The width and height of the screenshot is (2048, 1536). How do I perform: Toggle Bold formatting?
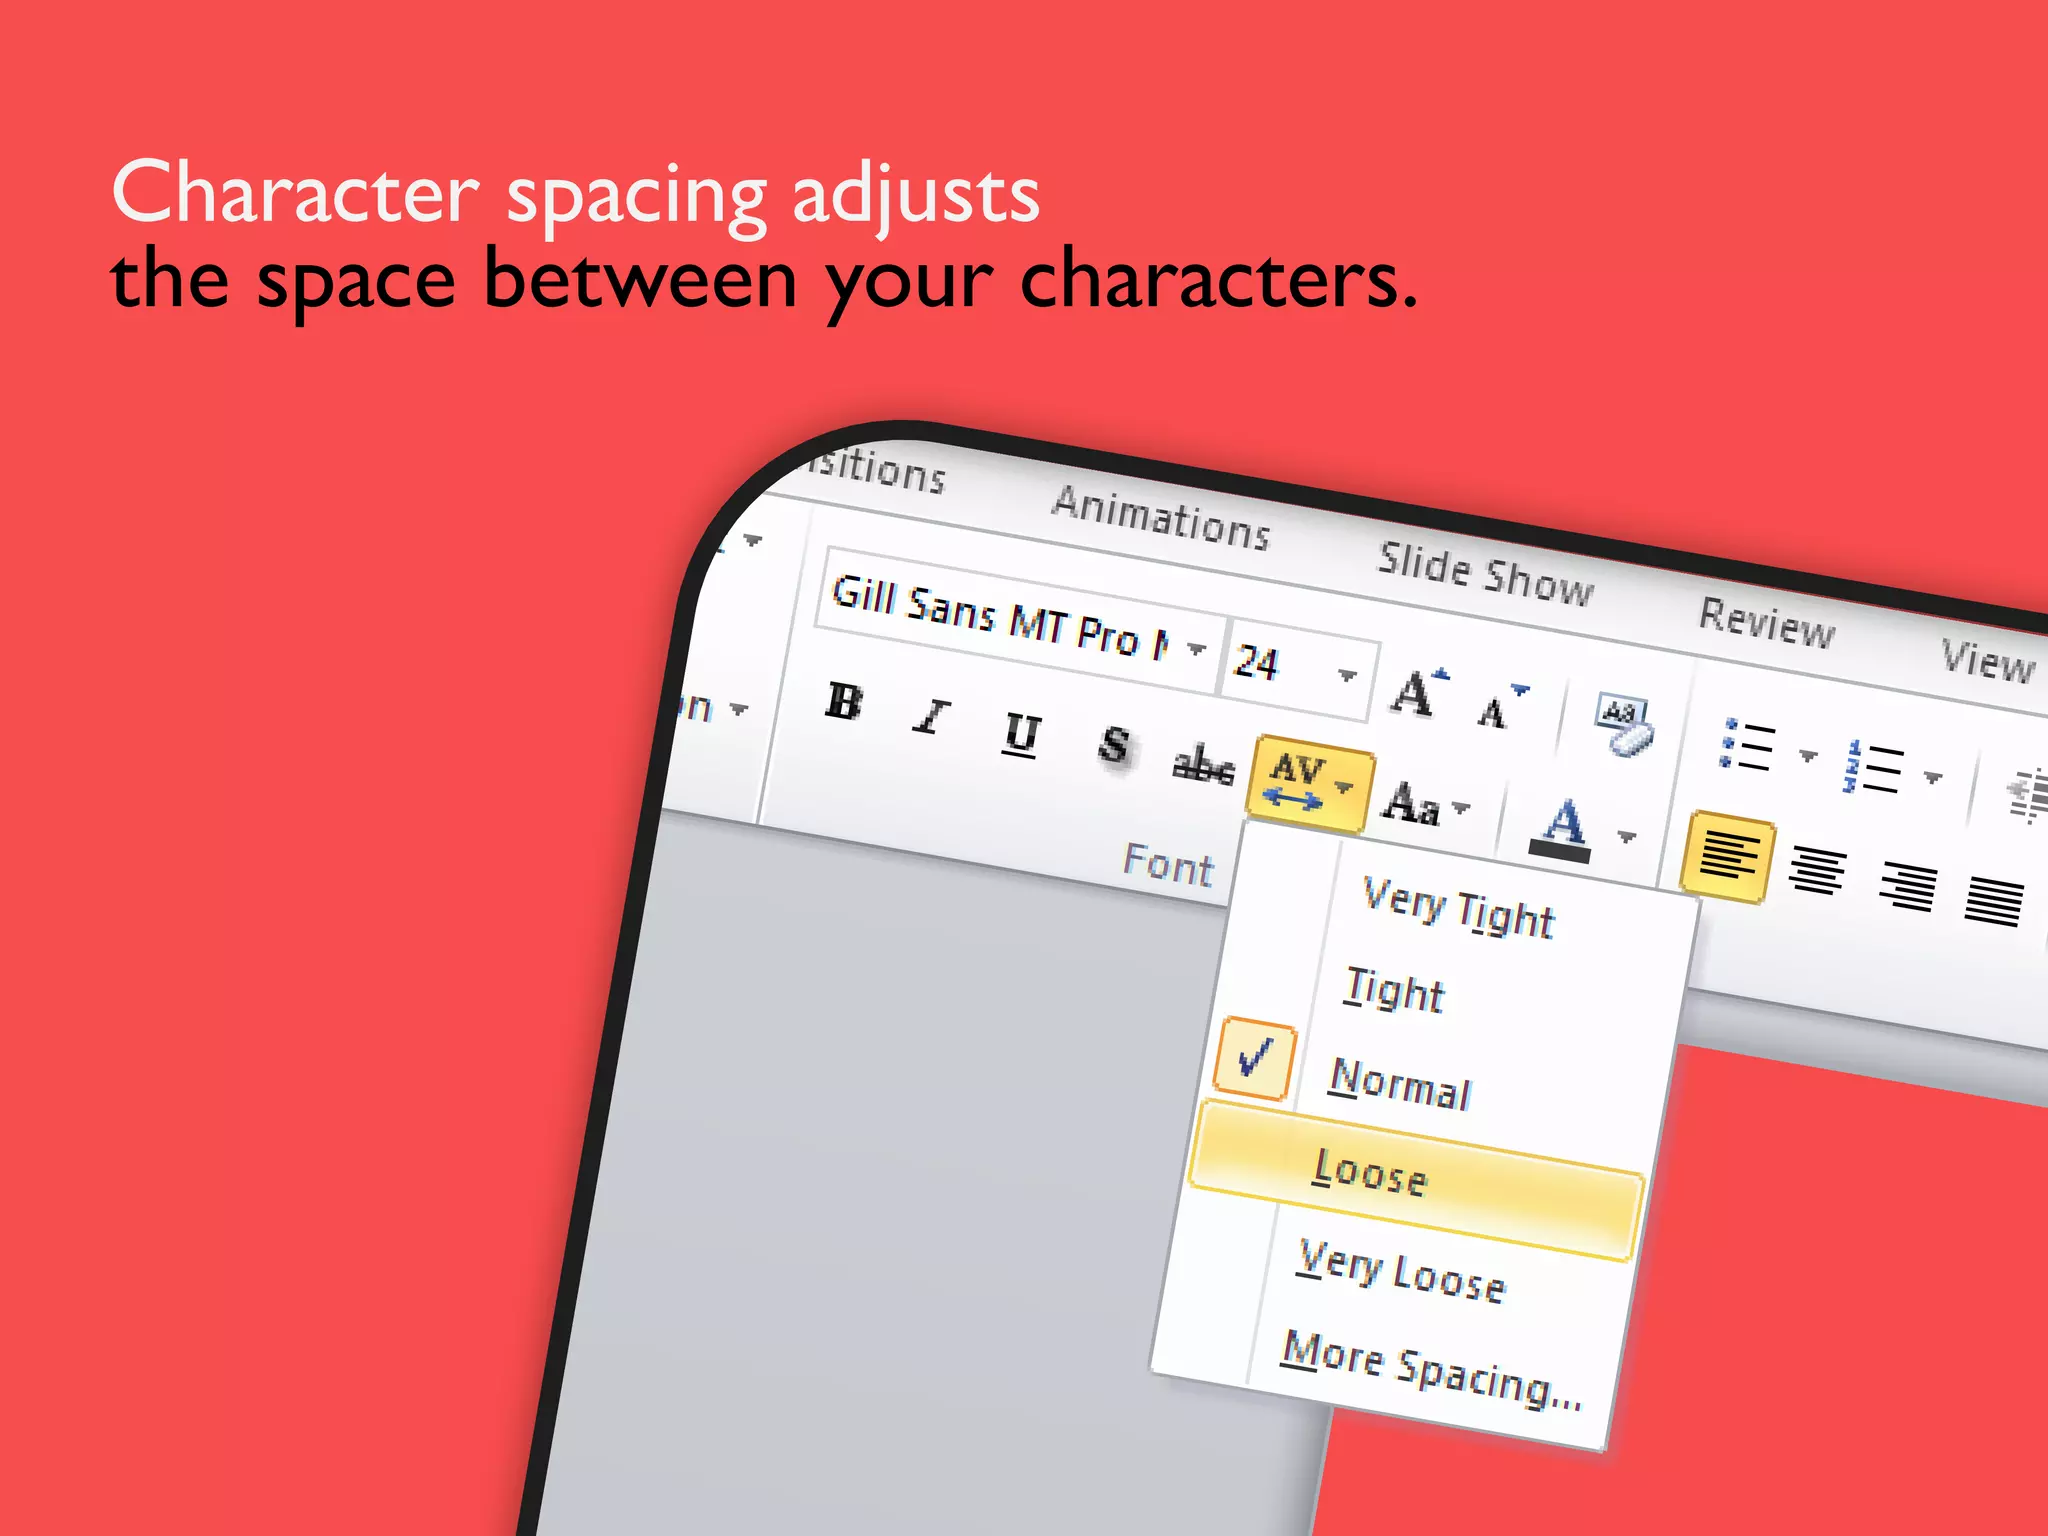[844, 701]
